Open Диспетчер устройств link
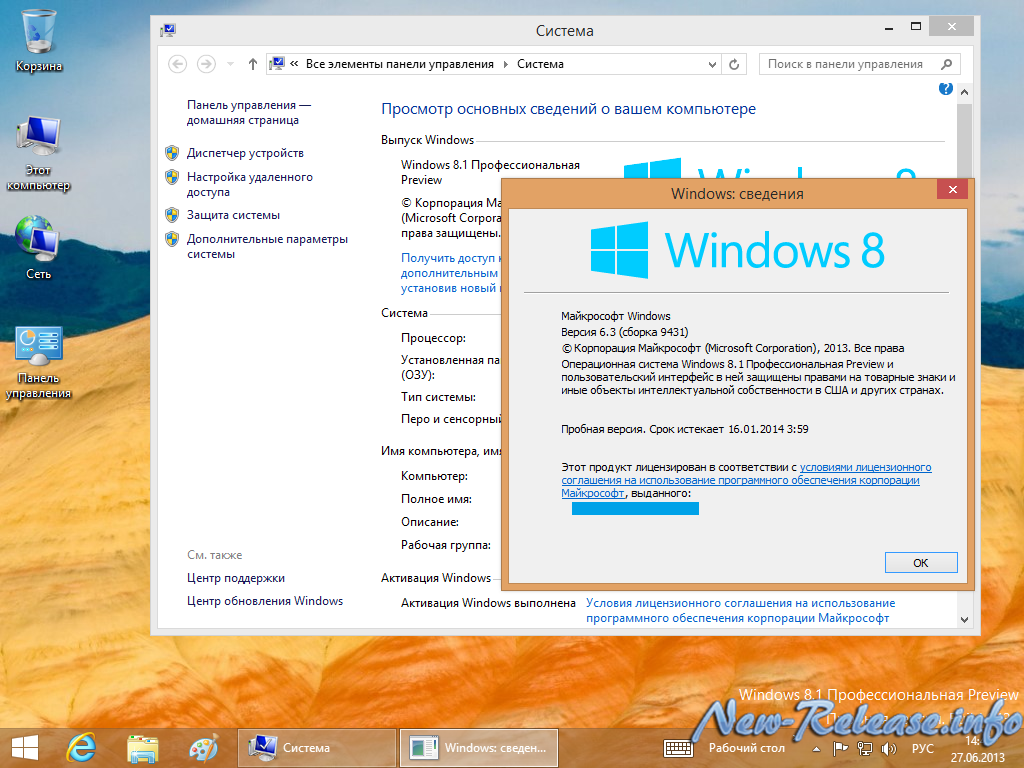This screenshot has width=1024, height=768. [x=245, y=153]
